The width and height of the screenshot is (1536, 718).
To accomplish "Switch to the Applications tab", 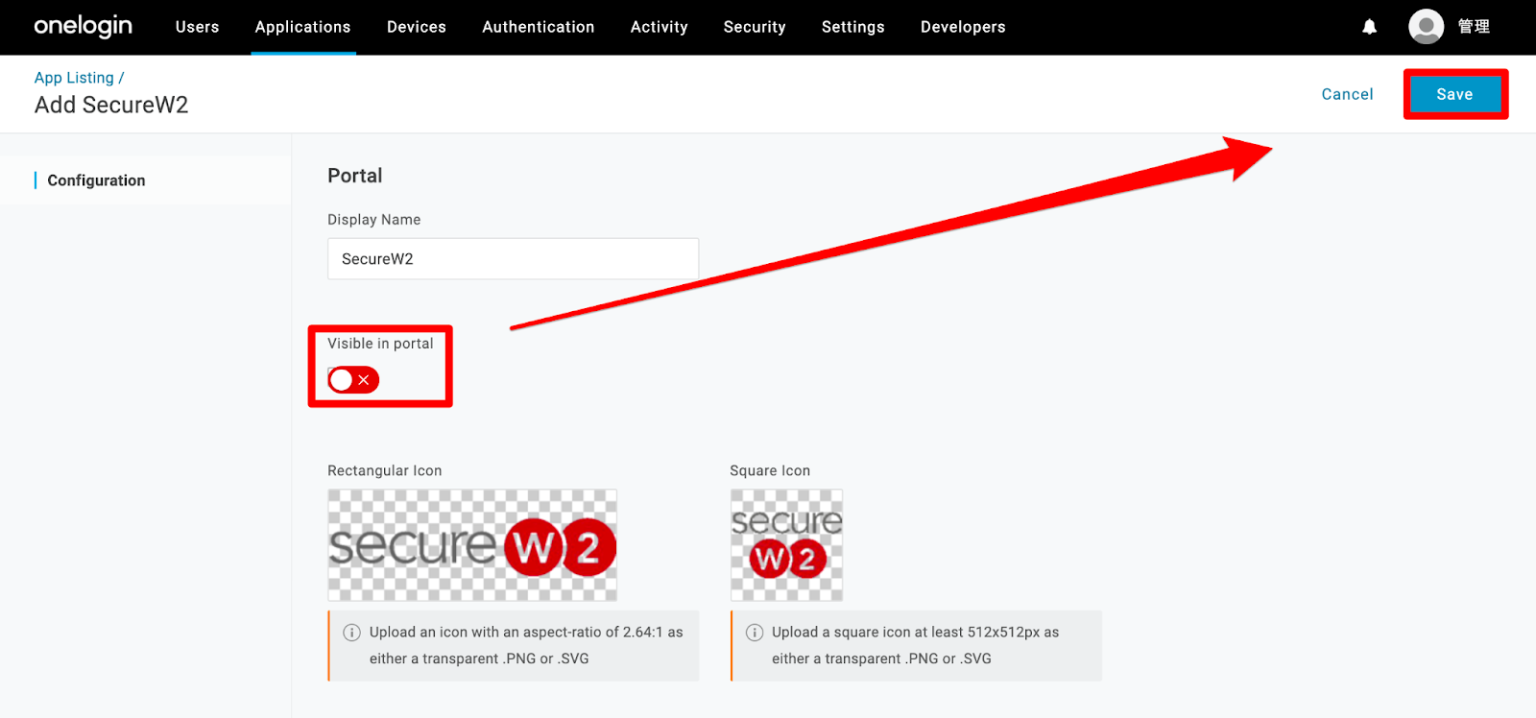I will [302, 27].
